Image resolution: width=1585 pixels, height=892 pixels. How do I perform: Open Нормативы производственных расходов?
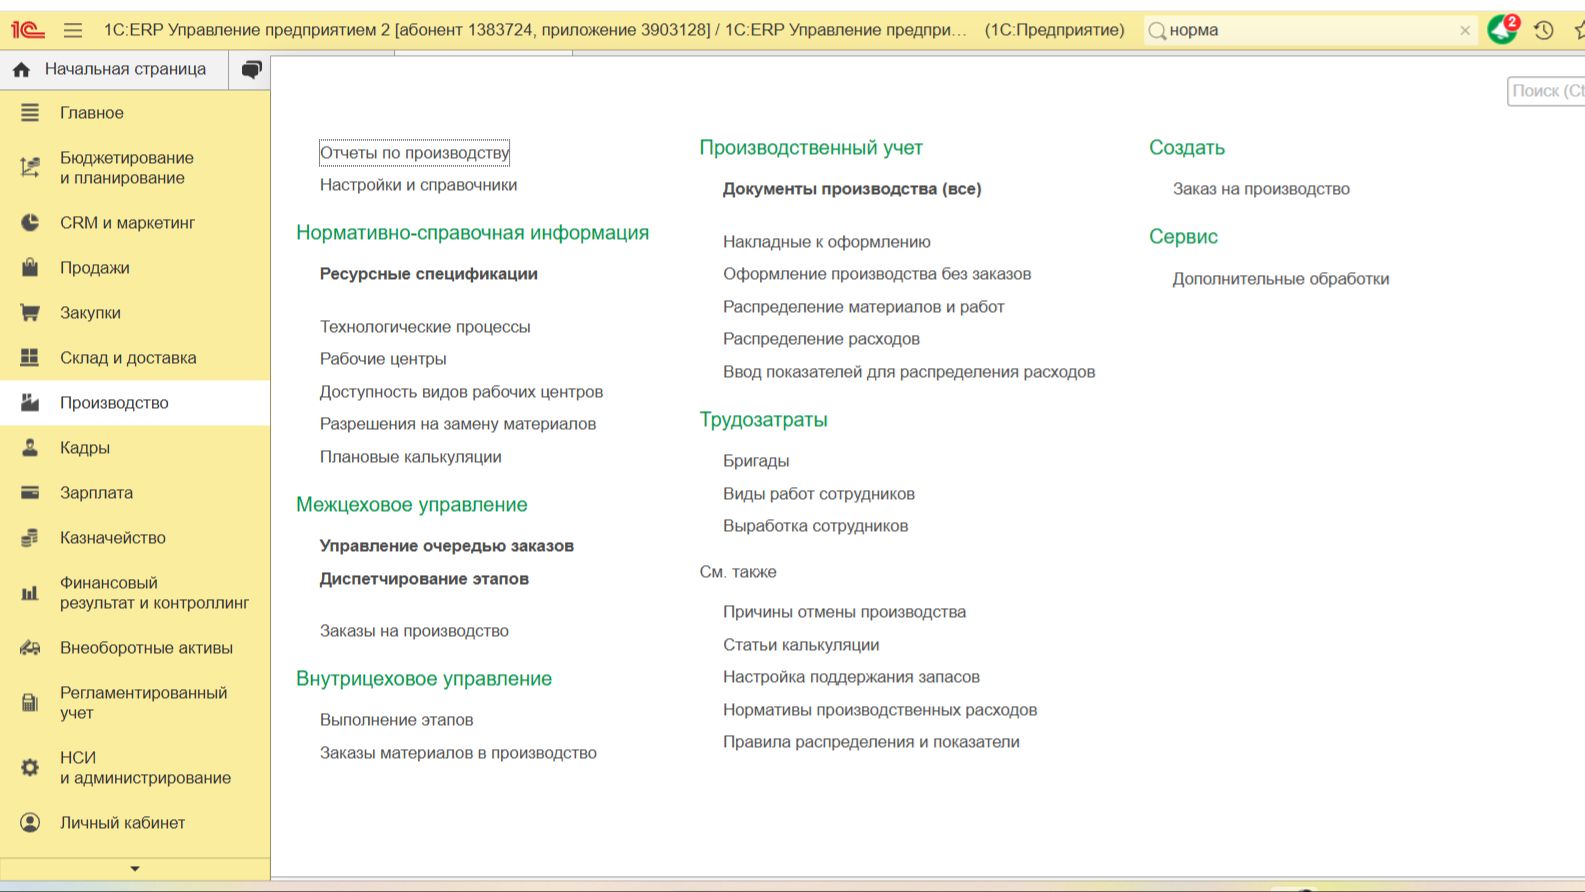pyautogui.click(x=880, y=710)
